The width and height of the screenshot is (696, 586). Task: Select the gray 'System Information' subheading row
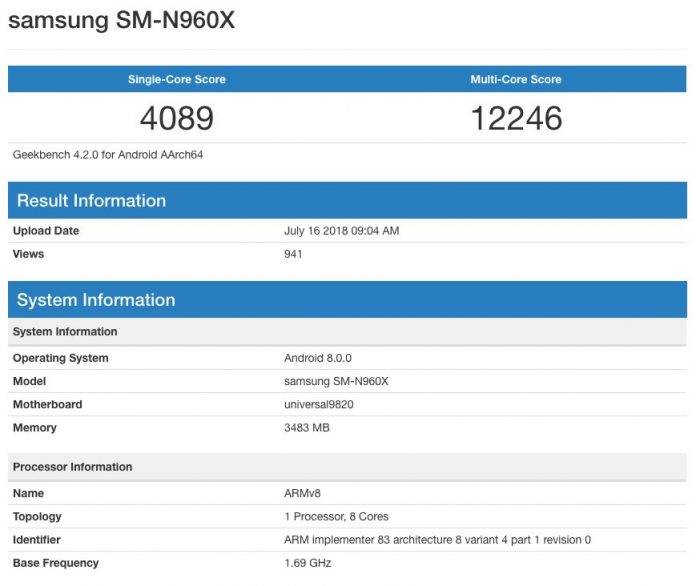pyautogui.click(x=347, y=332)
